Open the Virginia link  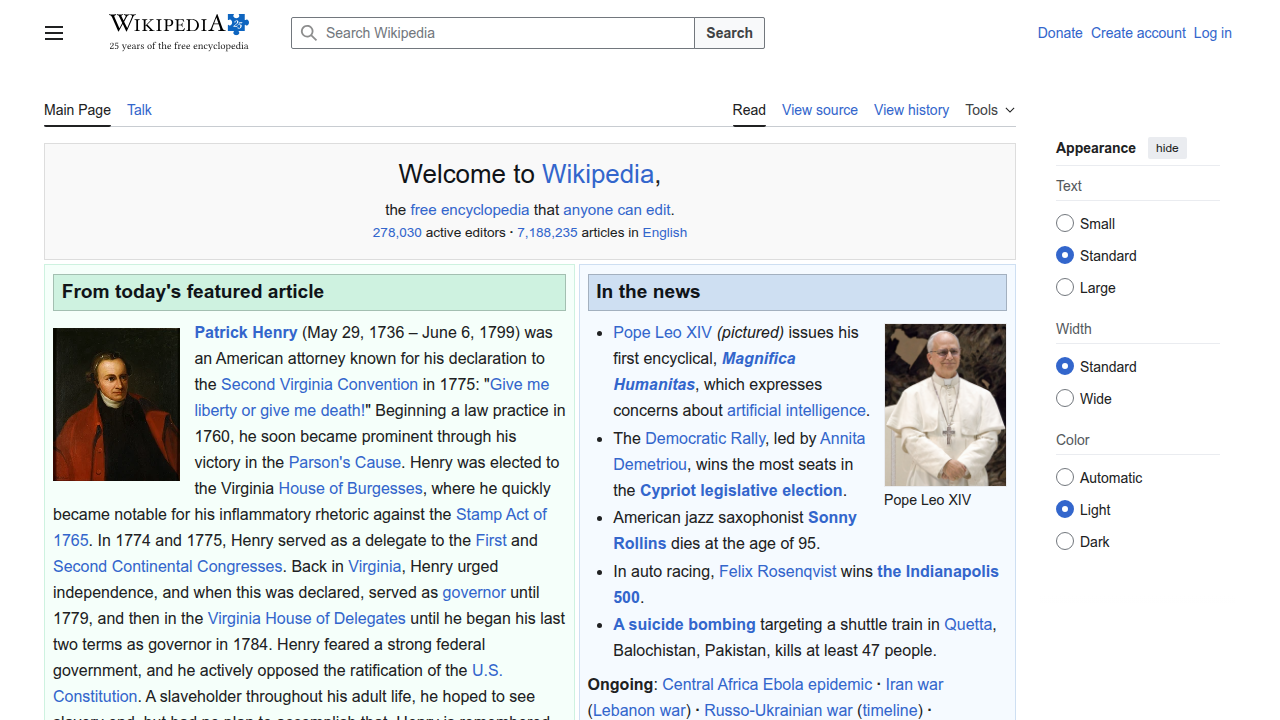click(375, 566)
